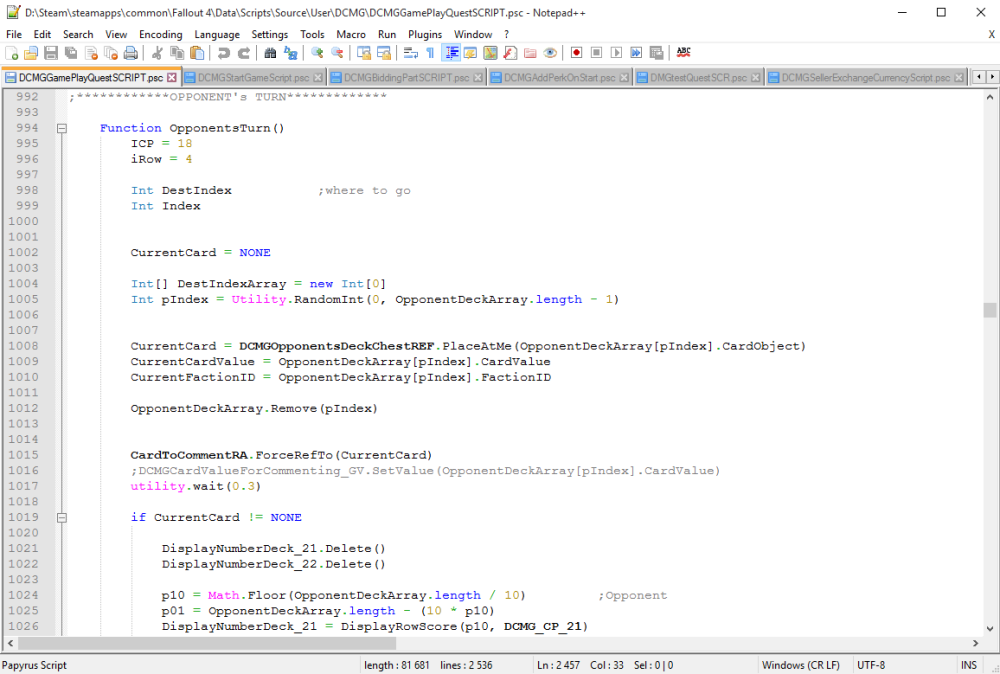Click the Paste clipboard icon
Viewport: 1000px width, 674px height.
(x=197, y=53)
